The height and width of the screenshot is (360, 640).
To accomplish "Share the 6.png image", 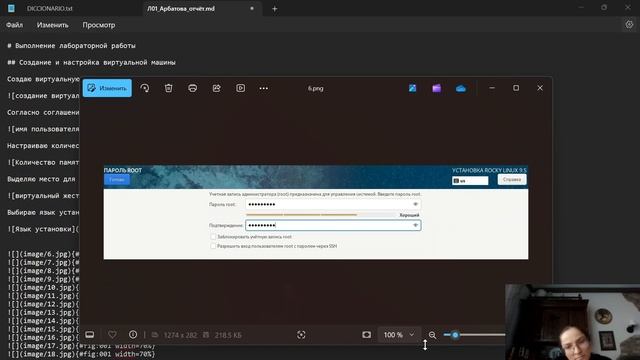I will click(x=217, y=88).
